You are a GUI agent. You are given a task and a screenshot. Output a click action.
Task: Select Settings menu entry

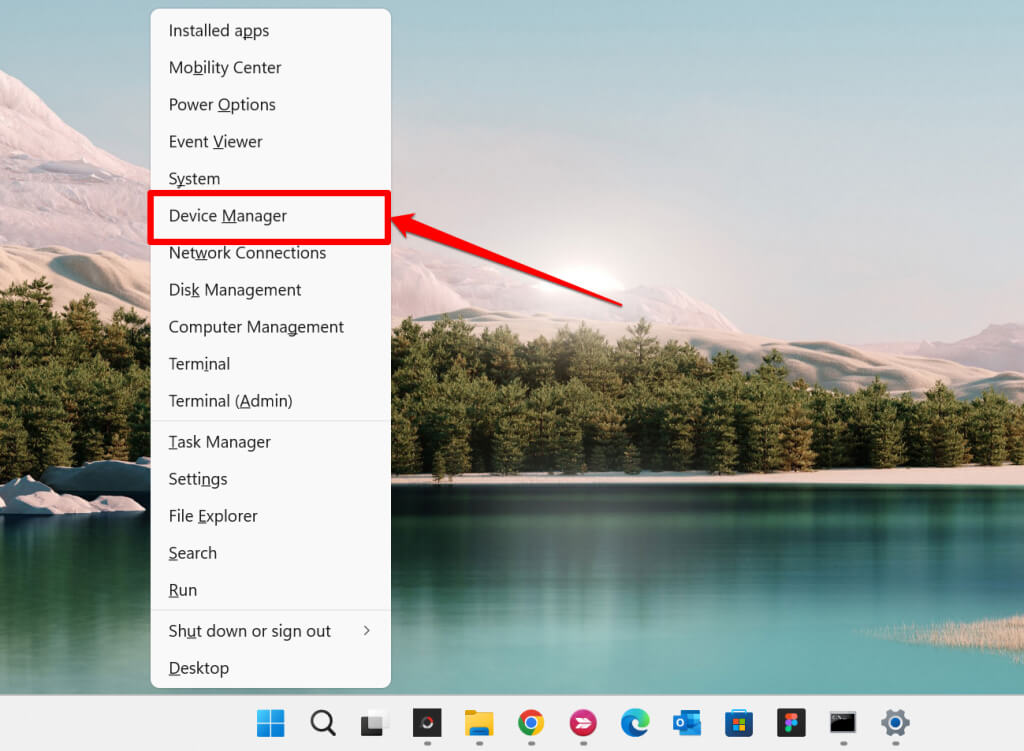(x=270, y=479)
